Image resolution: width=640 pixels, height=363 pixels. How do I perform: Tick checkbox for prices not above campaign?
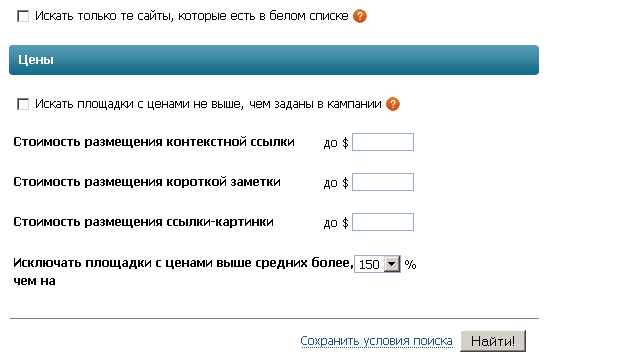pyautogui.click(x=23, y=104)
